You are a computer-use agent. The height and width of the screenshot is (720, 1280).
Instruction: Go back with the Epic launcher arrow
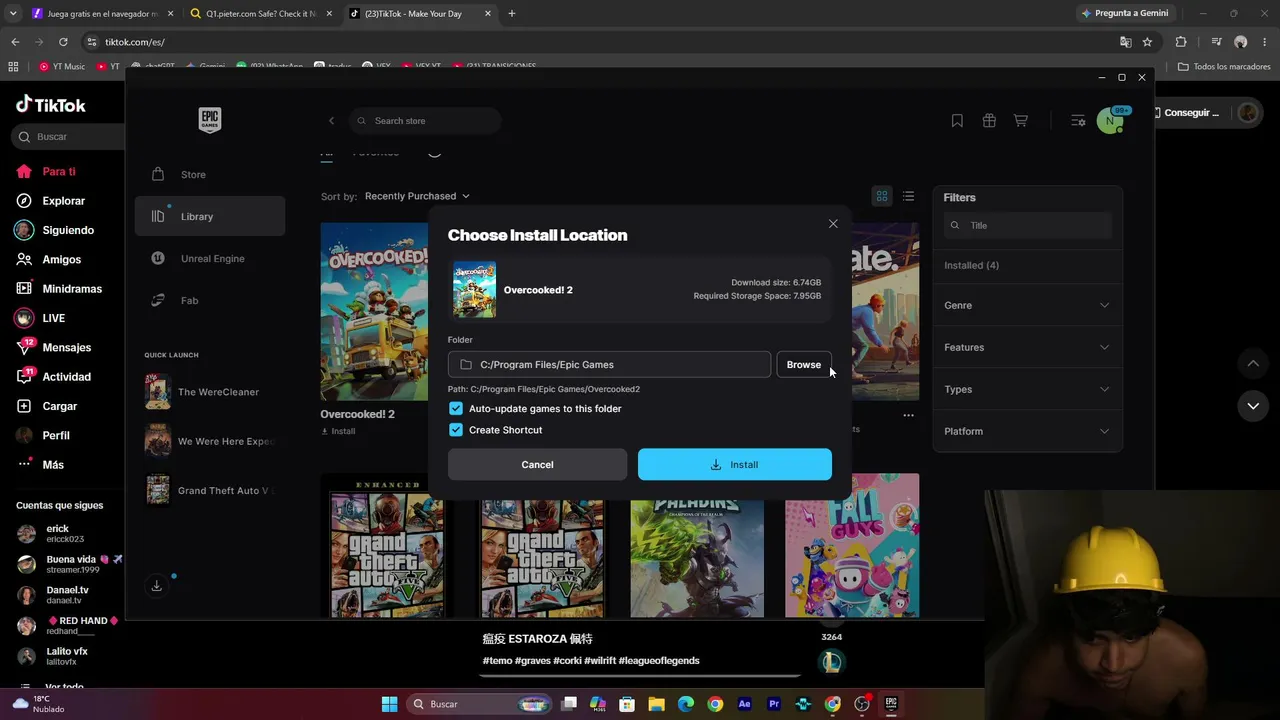click(332, 121)
